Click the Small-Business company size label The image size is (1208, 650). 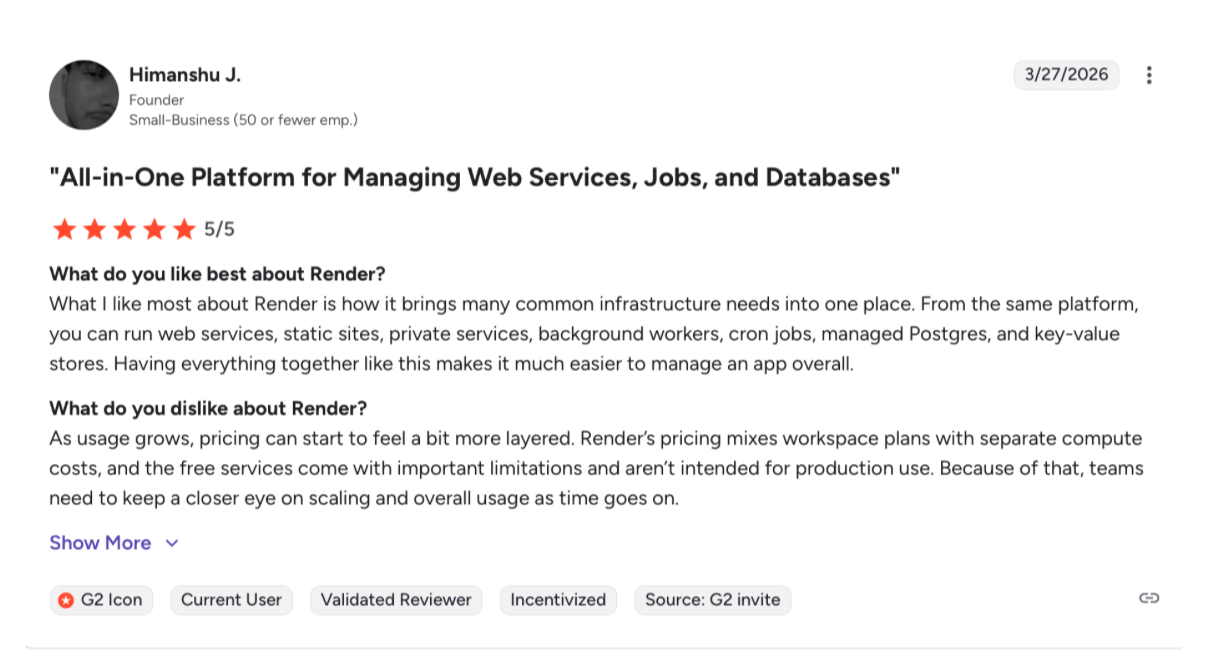click(243, 120)
